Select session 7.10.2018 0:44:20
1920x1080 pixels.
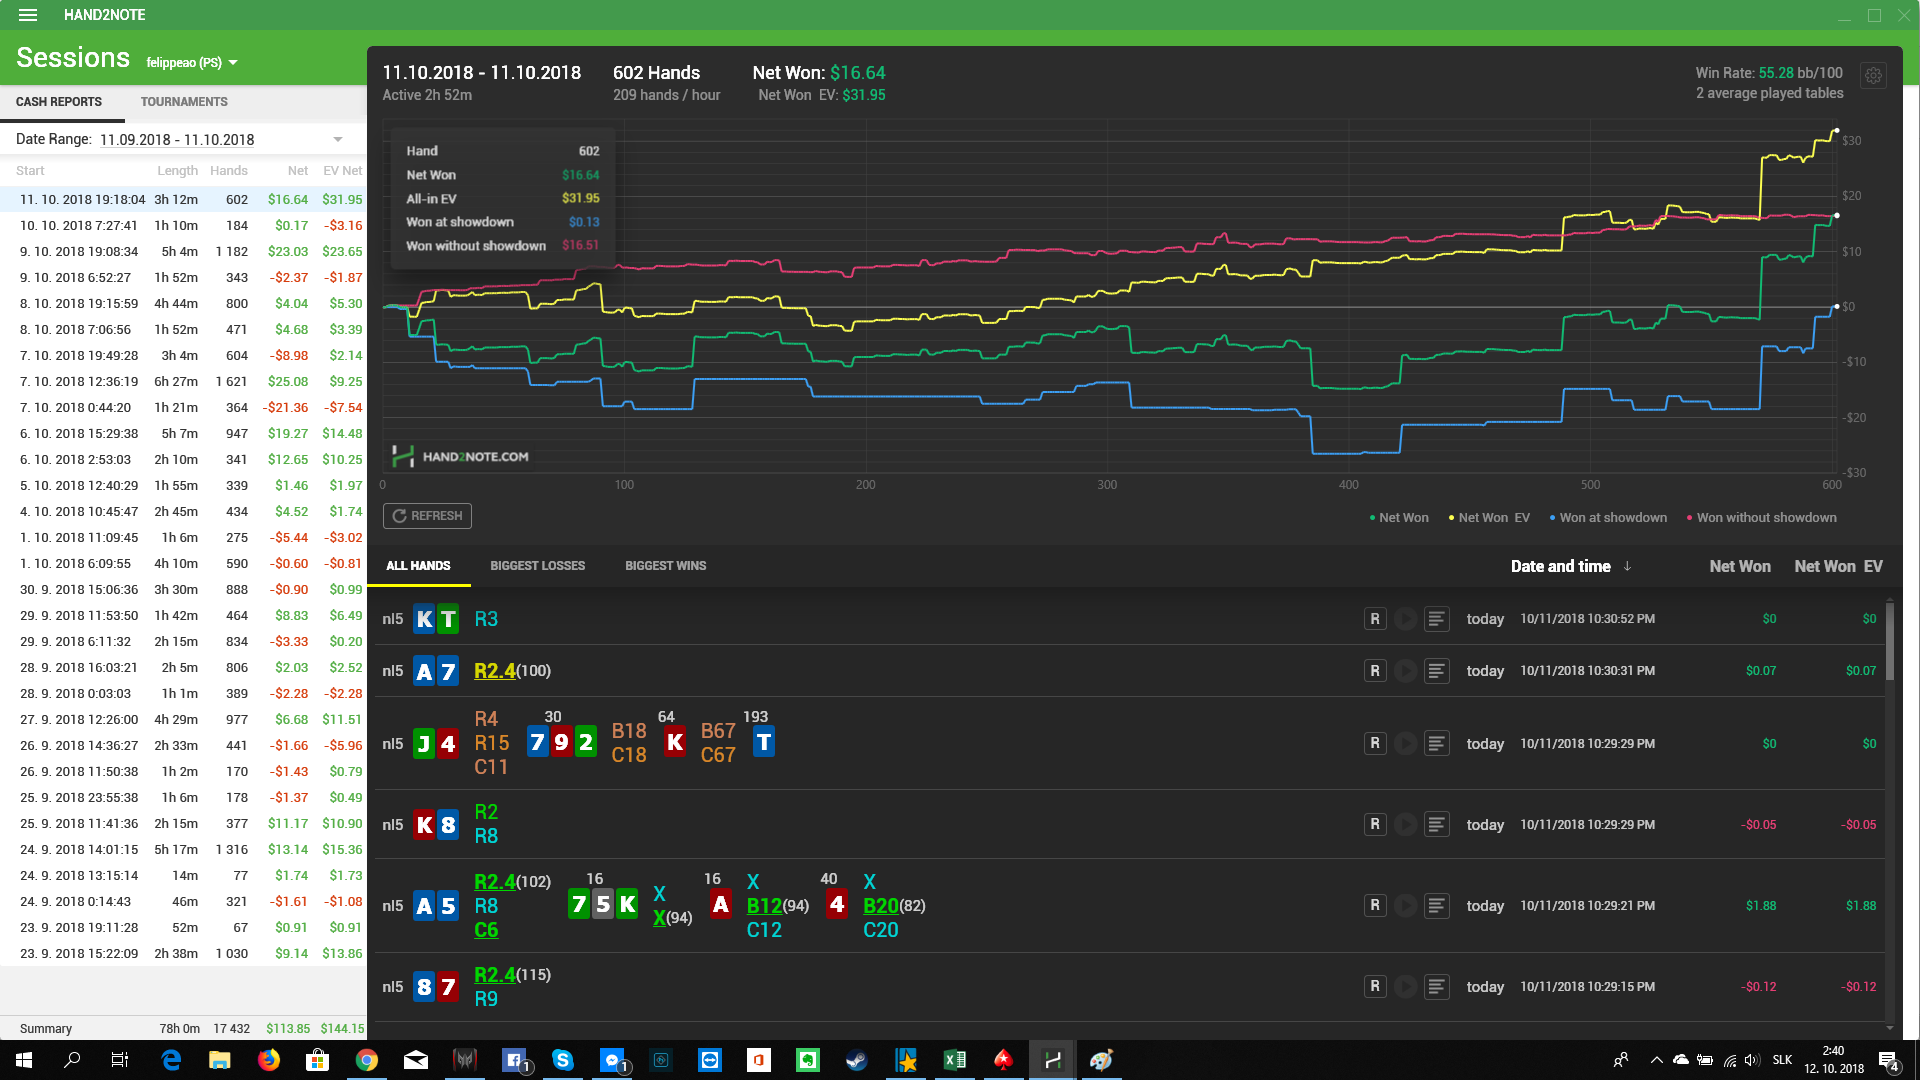coord(183,407)
